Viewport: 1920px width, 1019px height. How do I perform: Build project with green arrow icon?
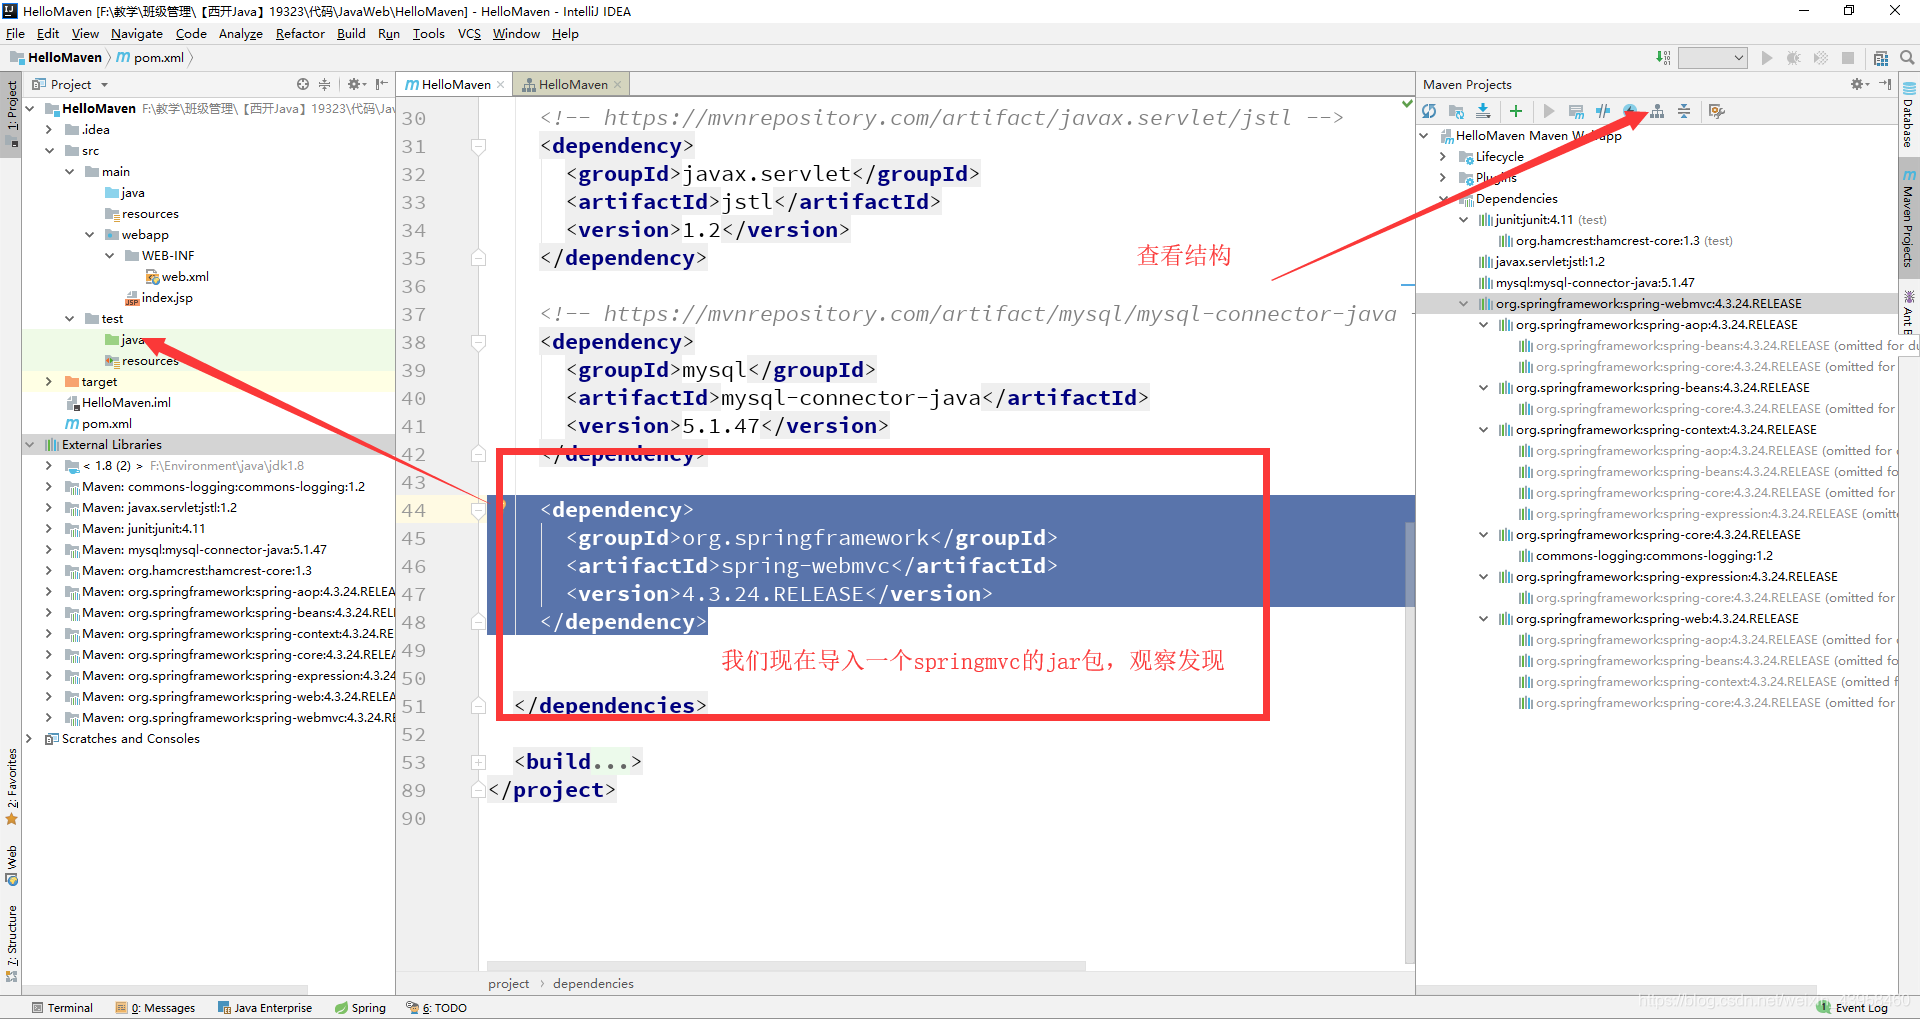[x=1662, y=58]
